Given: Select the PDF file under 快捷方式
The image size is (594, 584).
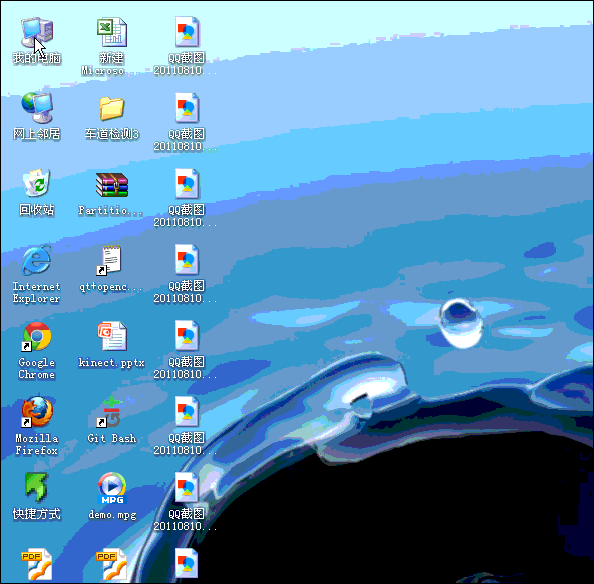Looking at the screenshot, I should 37,565.
